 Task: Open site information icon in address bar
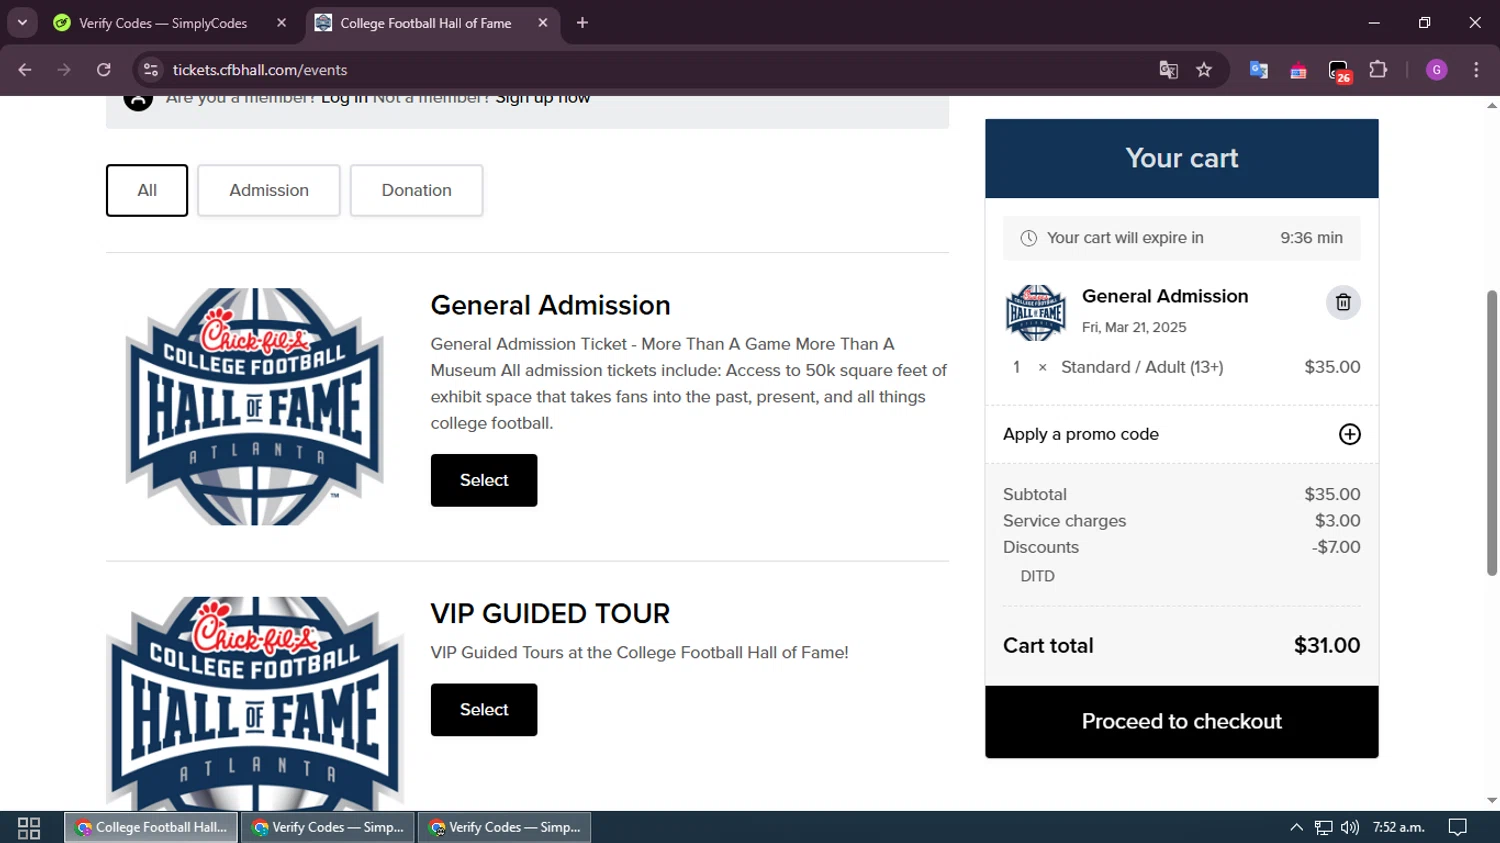click(x=151, y=70)
